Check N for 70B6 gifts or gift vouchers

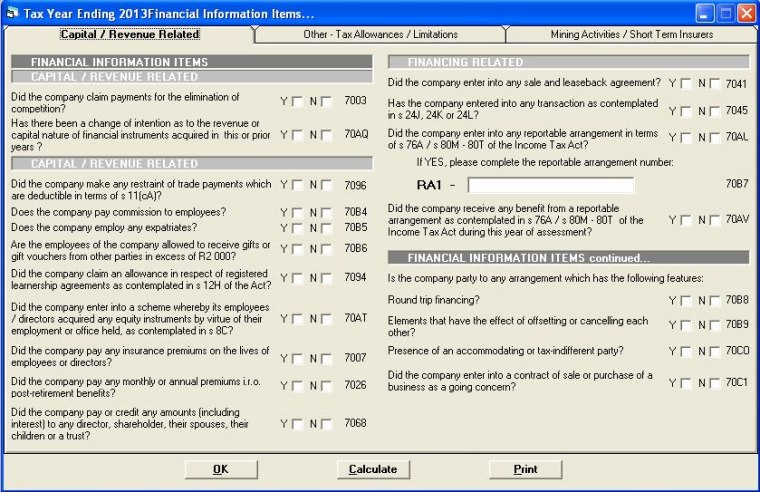pyautogui.click(x=327, y=249)
